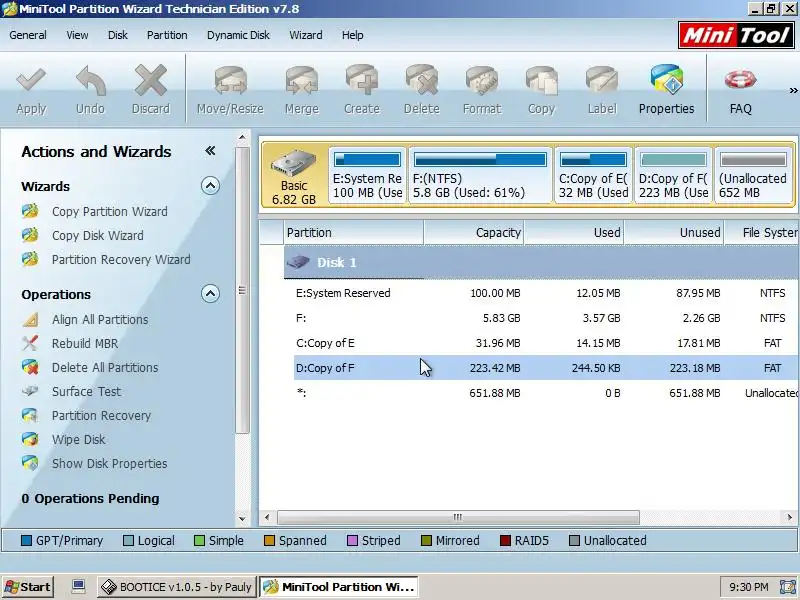Sort by the Used column header
The image size is (800, 600).
pyautogui.click(x=573, y=233)
